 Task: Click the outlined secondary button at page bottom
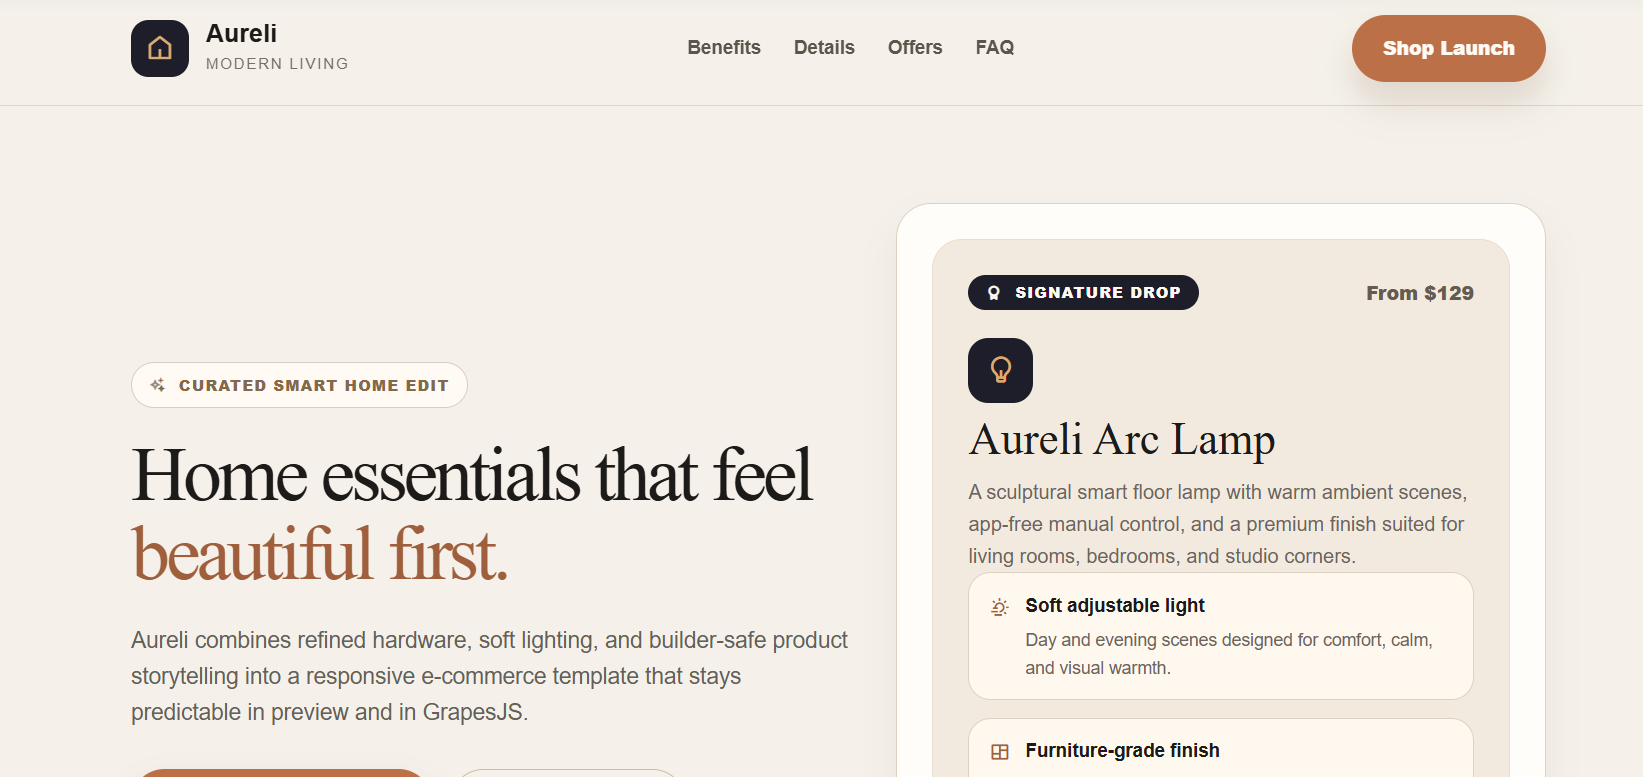coord(567,773)
